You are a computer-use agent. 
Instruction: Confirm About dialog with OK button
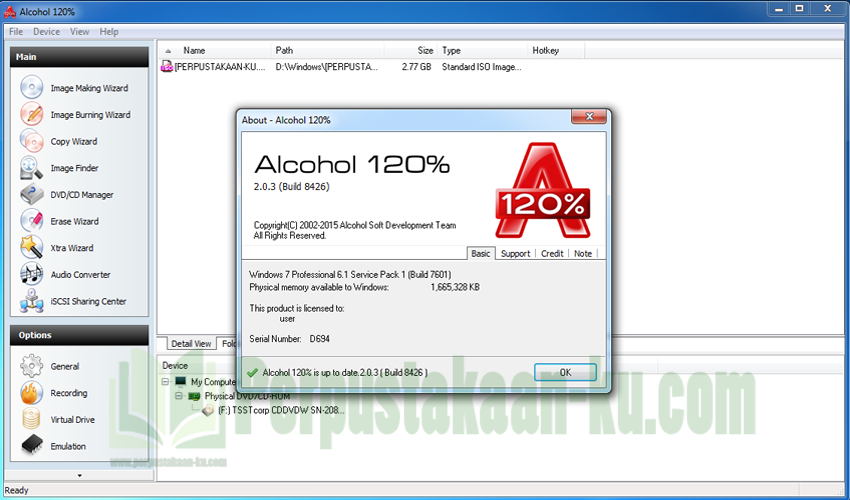pyautogui.click(x=565, y=373)
